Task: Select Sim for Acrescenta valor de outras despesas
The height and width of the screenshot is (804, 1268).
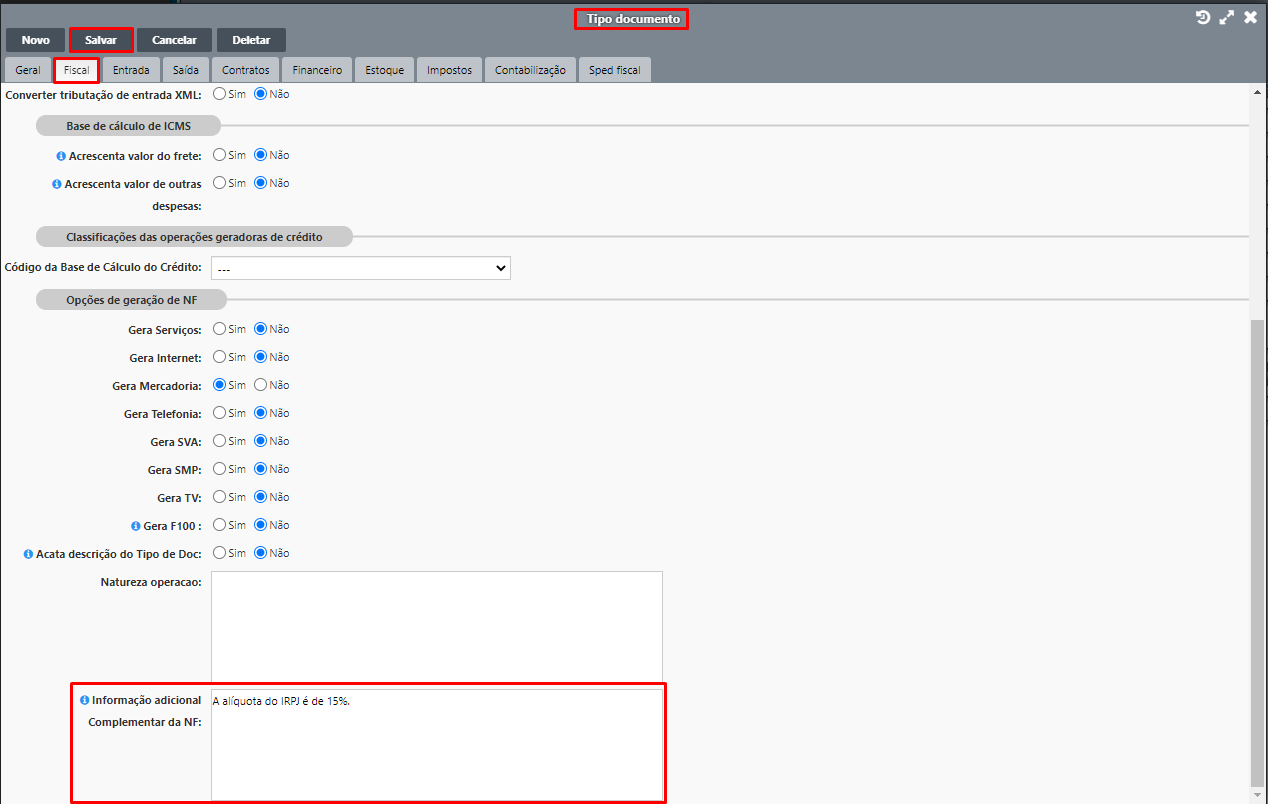Action: point(220,183)
